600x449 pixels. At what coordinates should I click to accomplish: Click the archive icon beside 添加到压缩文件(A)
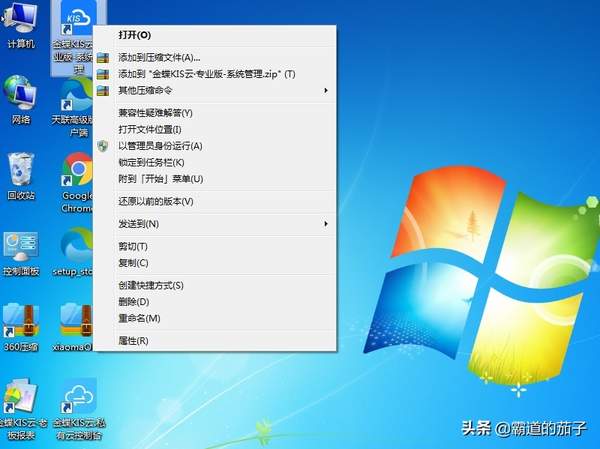click(x=103, y=58)
